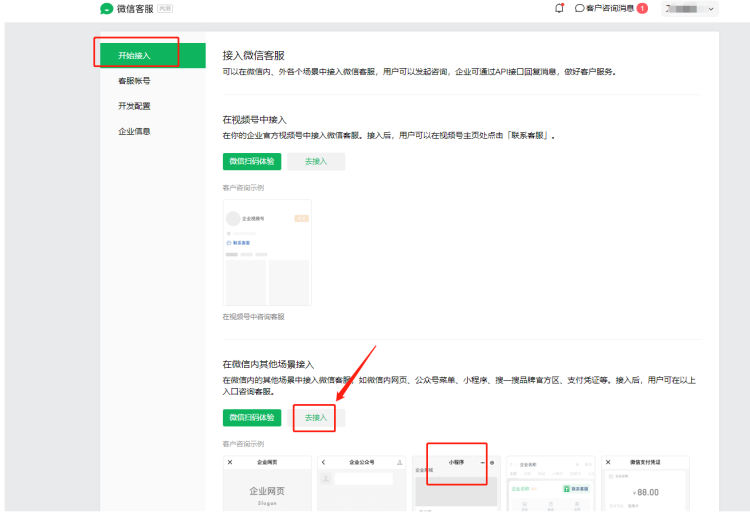Click the back chevron in the 企业公众号 preview
Image resolution: width=750 pixels, height=517 pixels.
pos(323,462)
